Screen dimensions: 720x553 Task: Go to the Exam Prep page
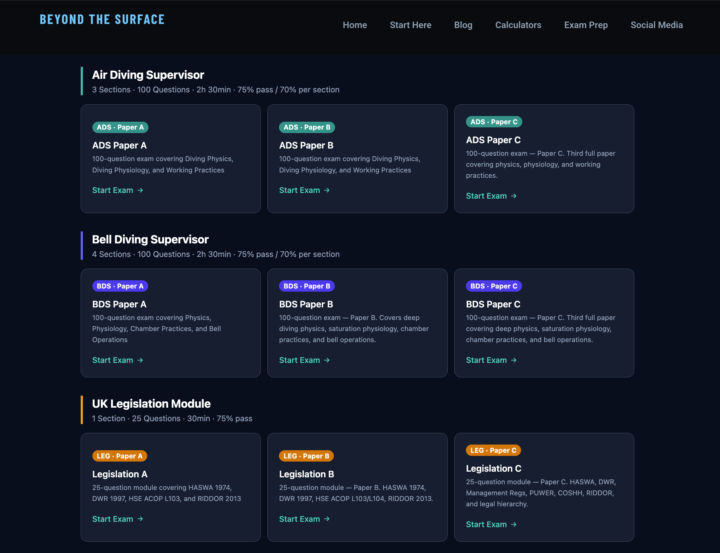pyautogui.click(x=586, y=25)
